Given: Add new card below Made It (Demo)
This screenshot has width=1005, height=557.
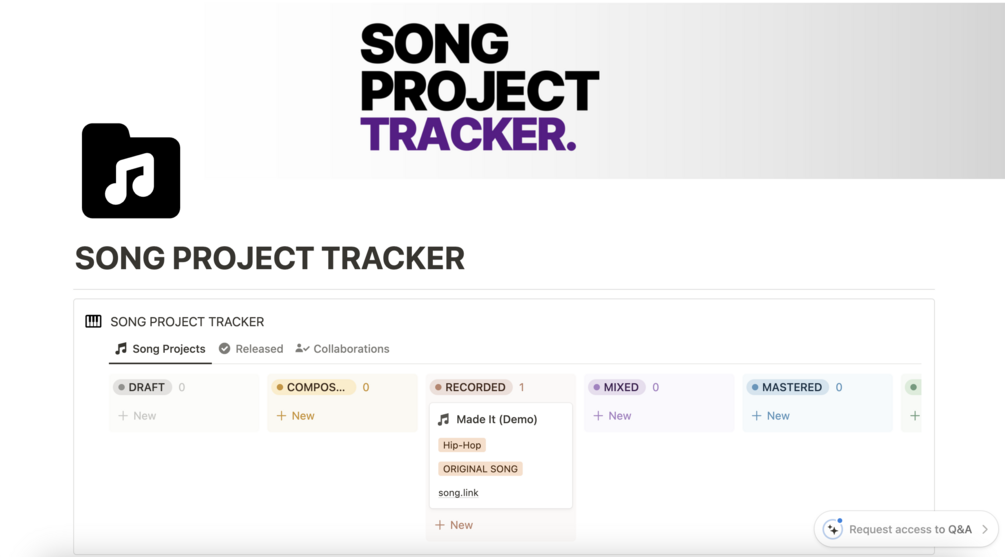Looking at the screenshot, I should pos(454,525).
